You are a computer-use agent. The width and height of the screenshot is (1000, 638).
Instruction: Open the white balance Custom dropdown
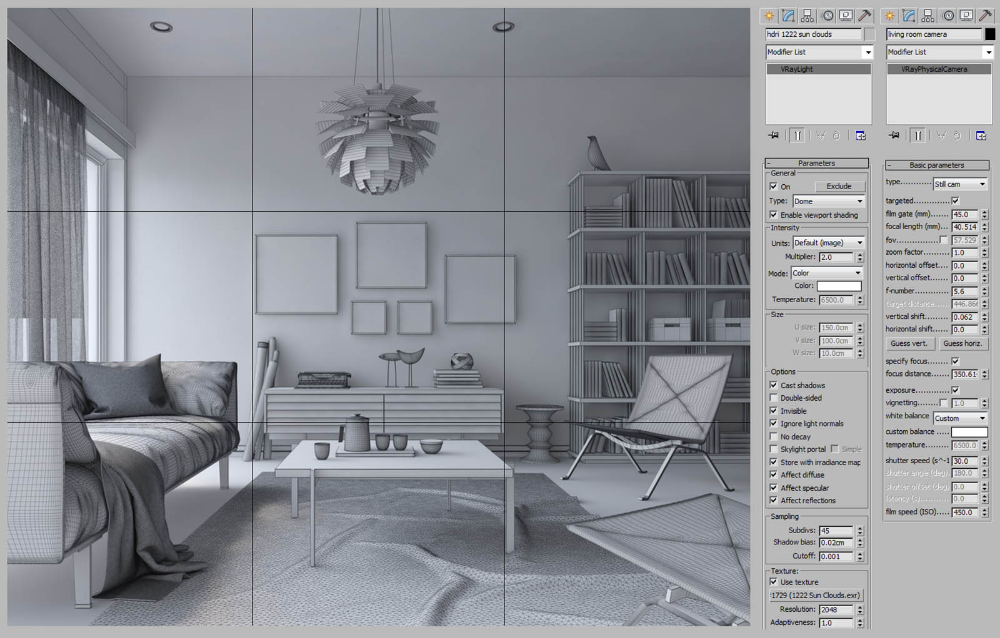pos(960,418)
